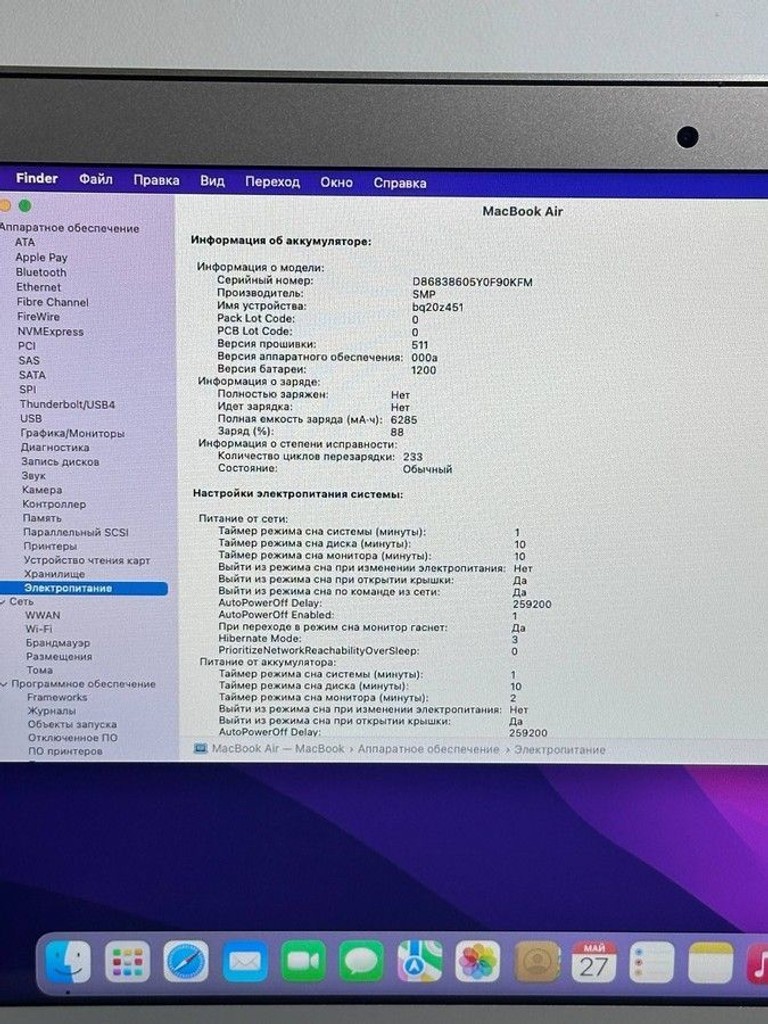Select FireWire in the sidebar

[38, 317]
